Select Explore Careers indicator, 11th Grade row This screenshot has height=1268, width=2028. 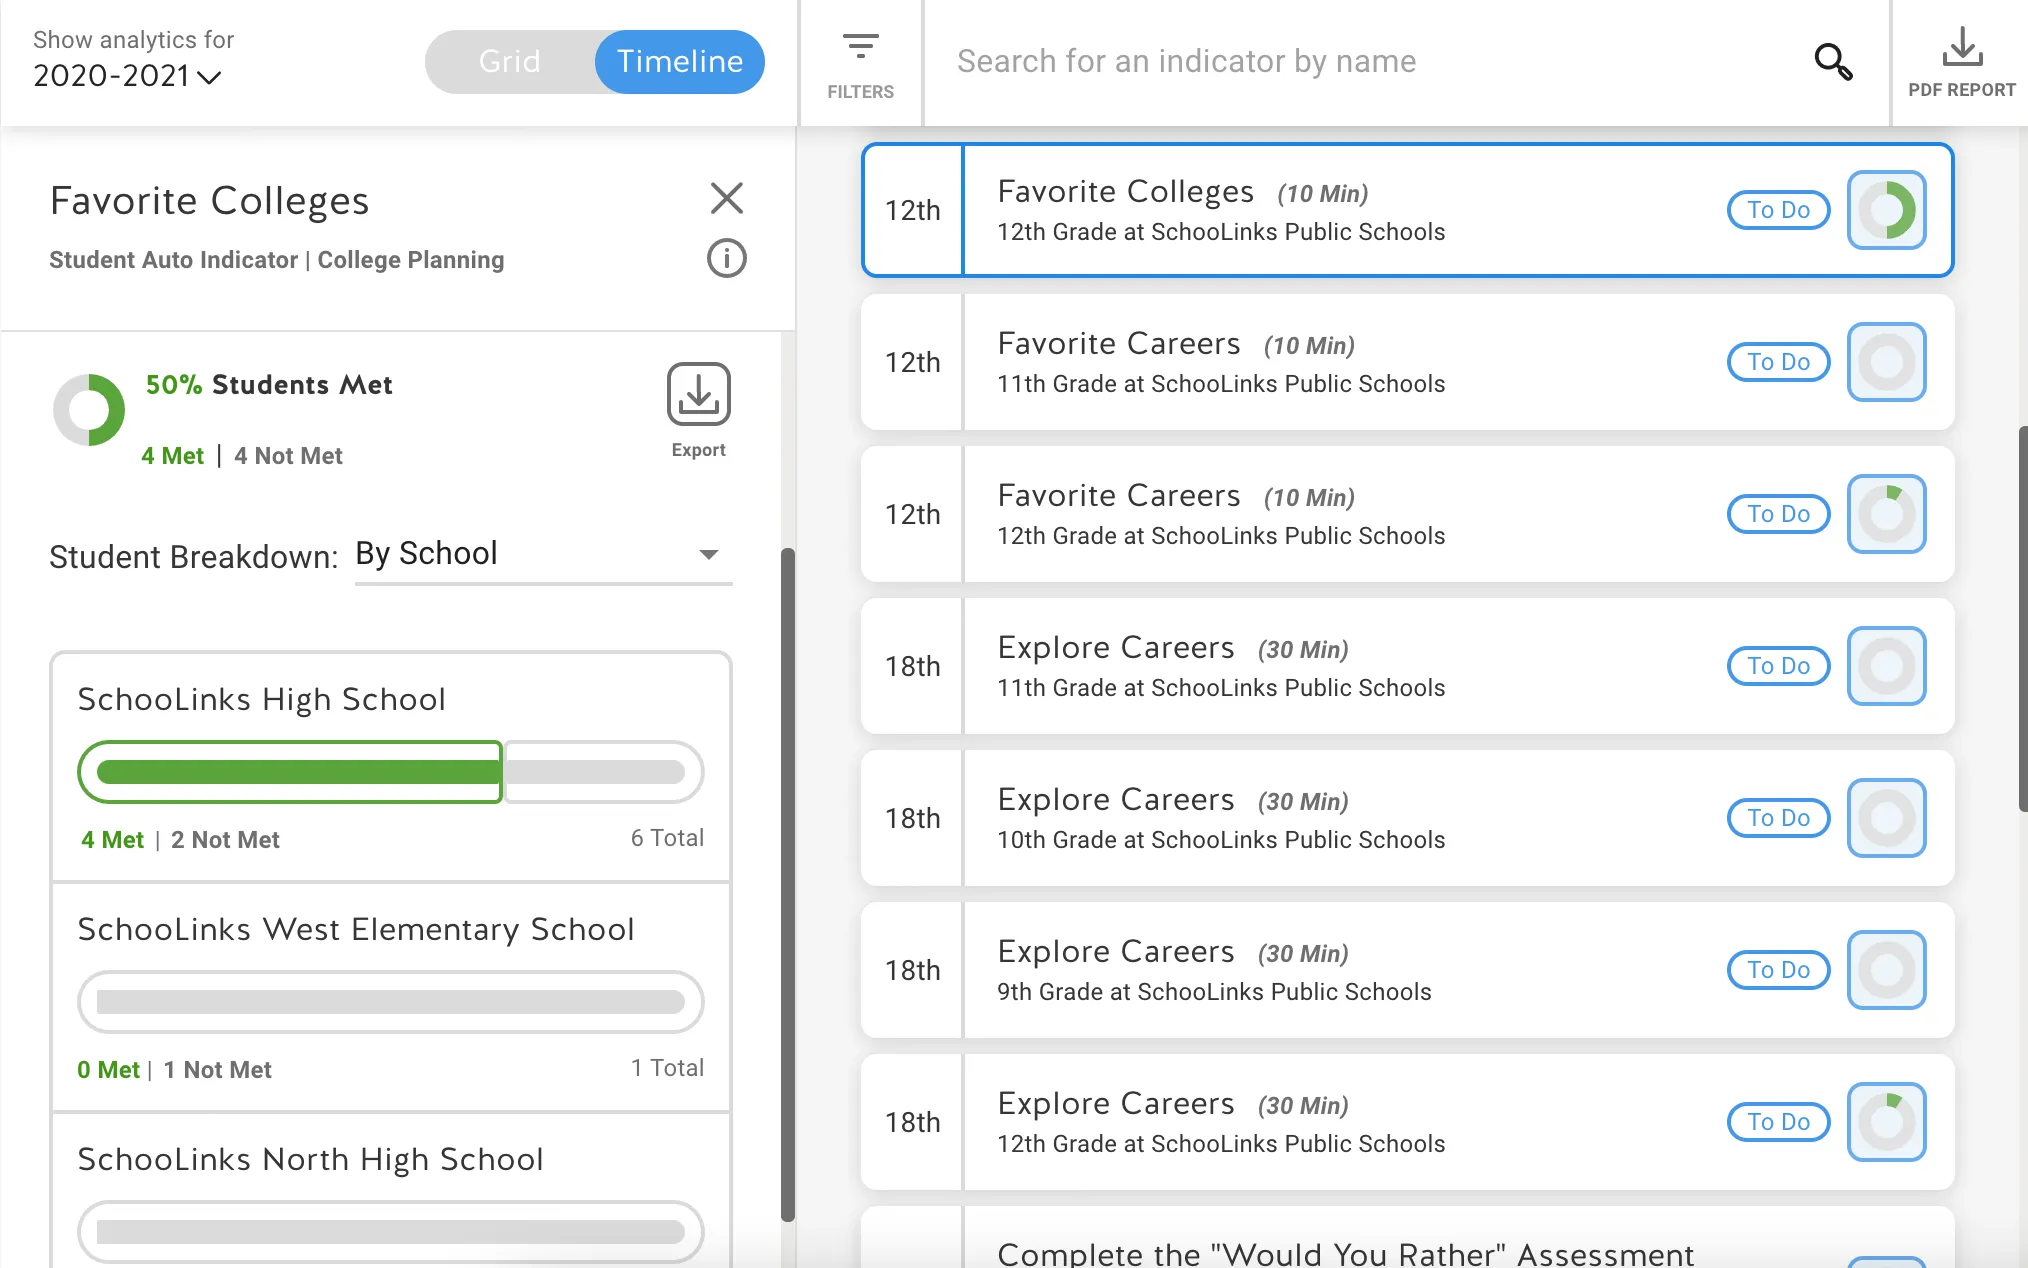1408,666
